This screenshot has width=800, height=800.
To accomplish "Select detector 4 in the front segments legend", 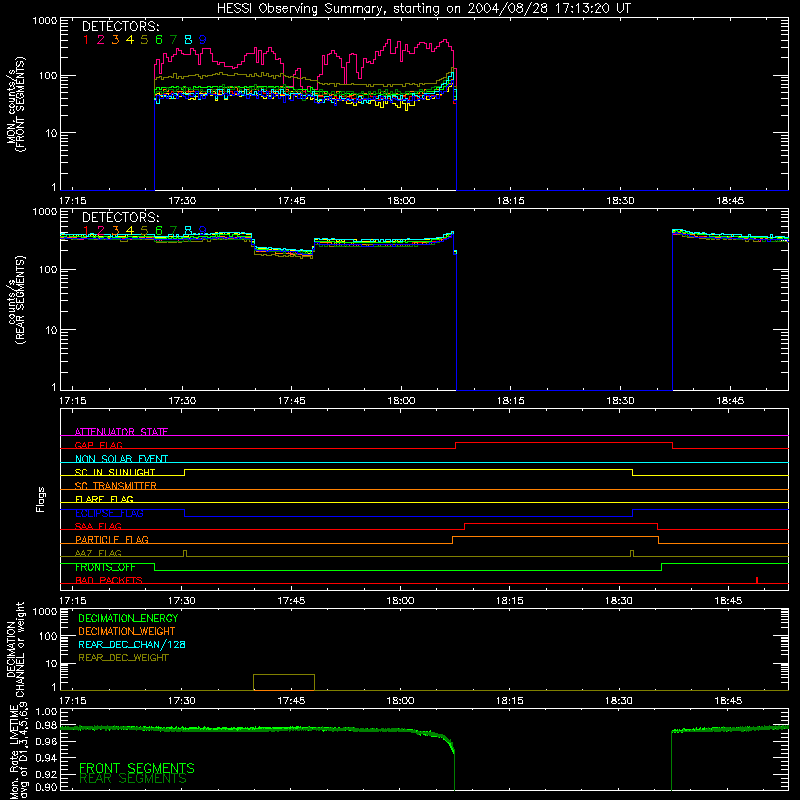I will tap(130, 40).
